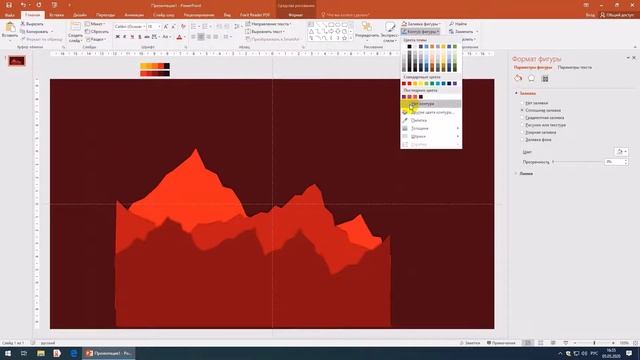The height and width of the screenshot is (360, 640).
Task: Click the Paste (Вставить) clipboard icon
Action: tap(10, 27)
